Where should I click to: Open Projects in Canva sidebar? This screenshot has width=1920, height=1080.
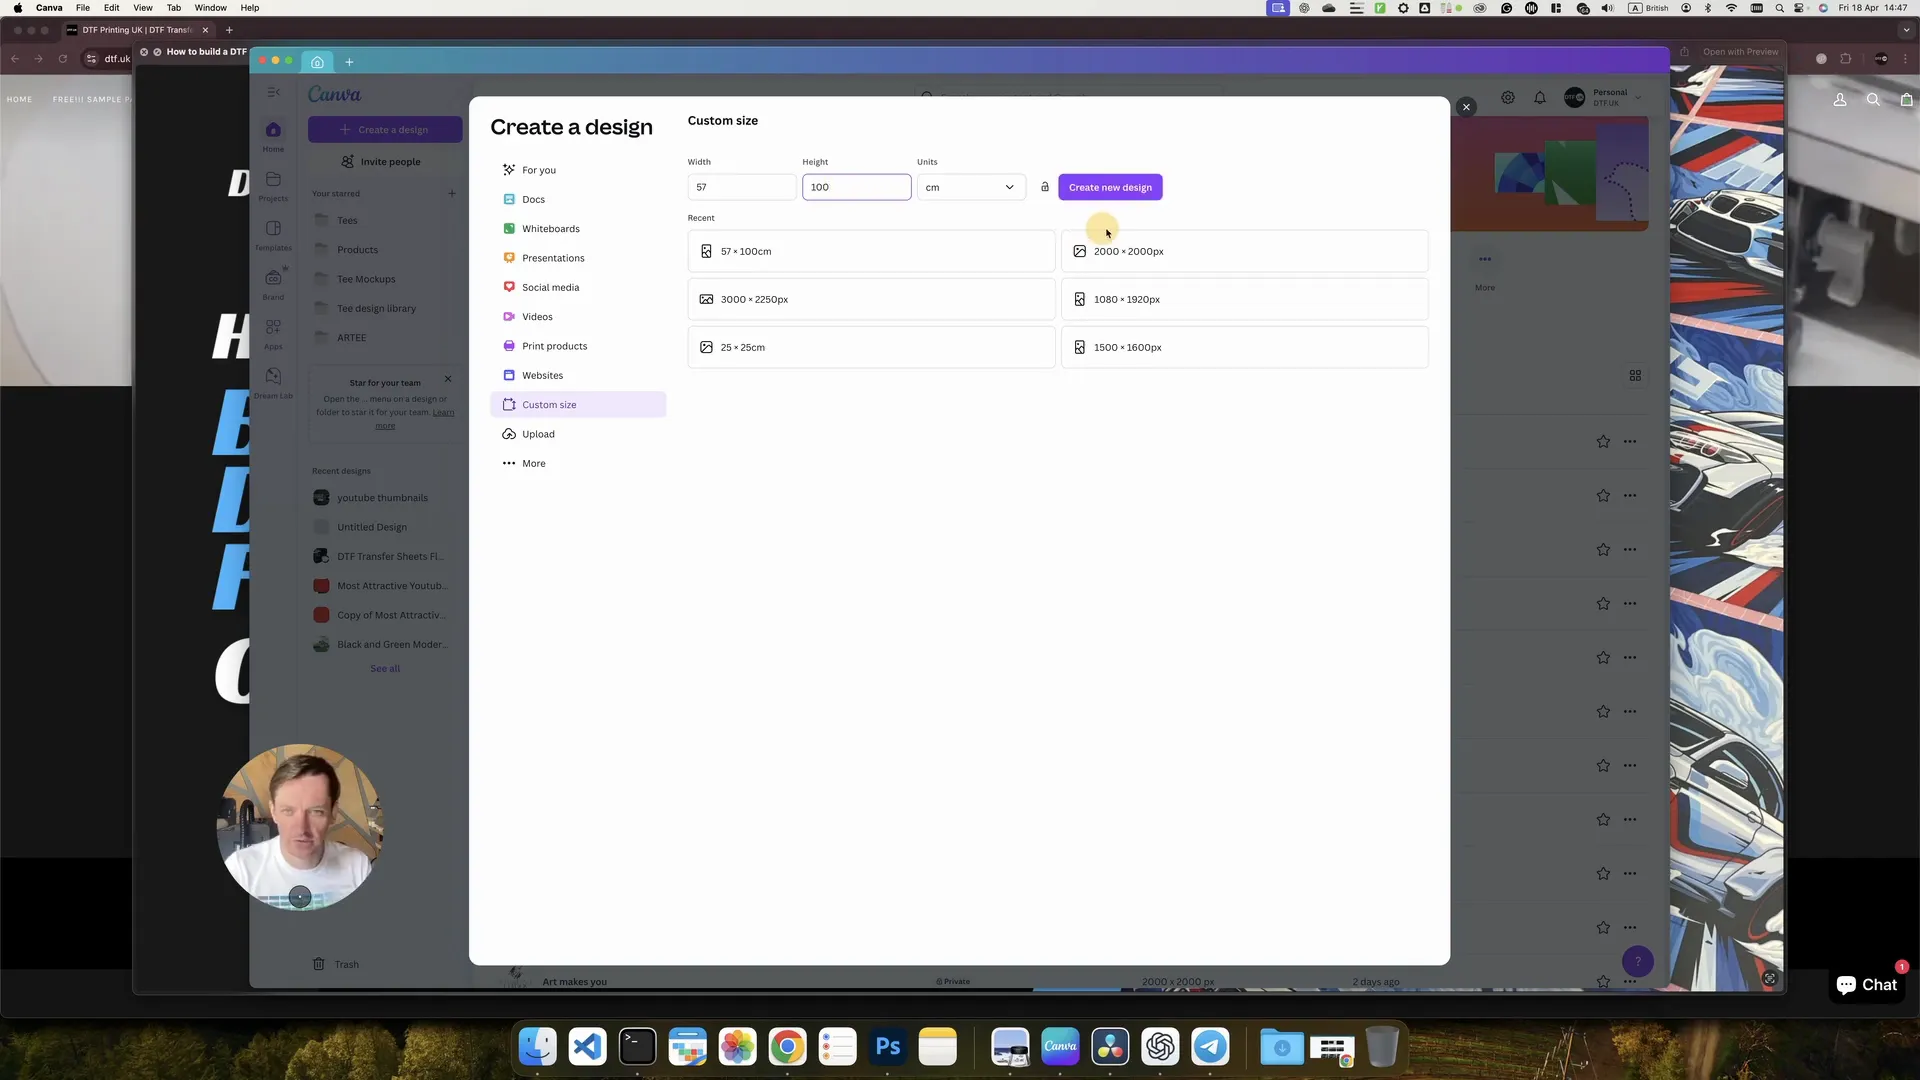coord(273,185)
